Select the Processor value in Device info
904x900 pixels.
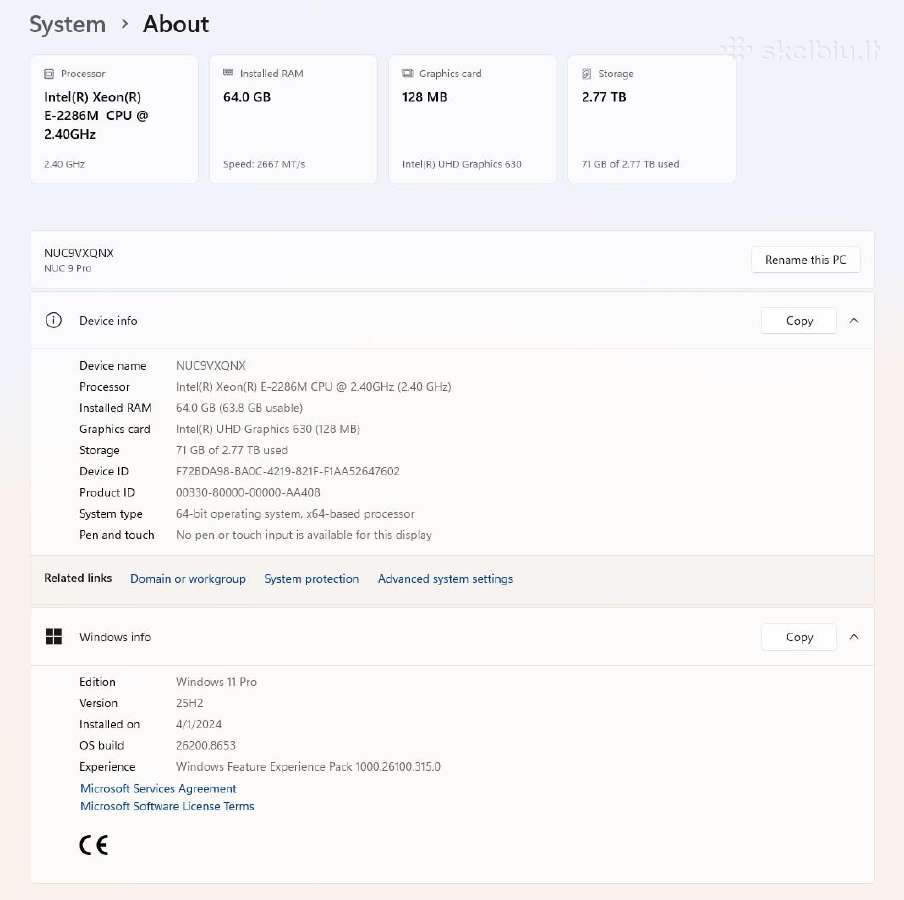(x=314, y=387)
